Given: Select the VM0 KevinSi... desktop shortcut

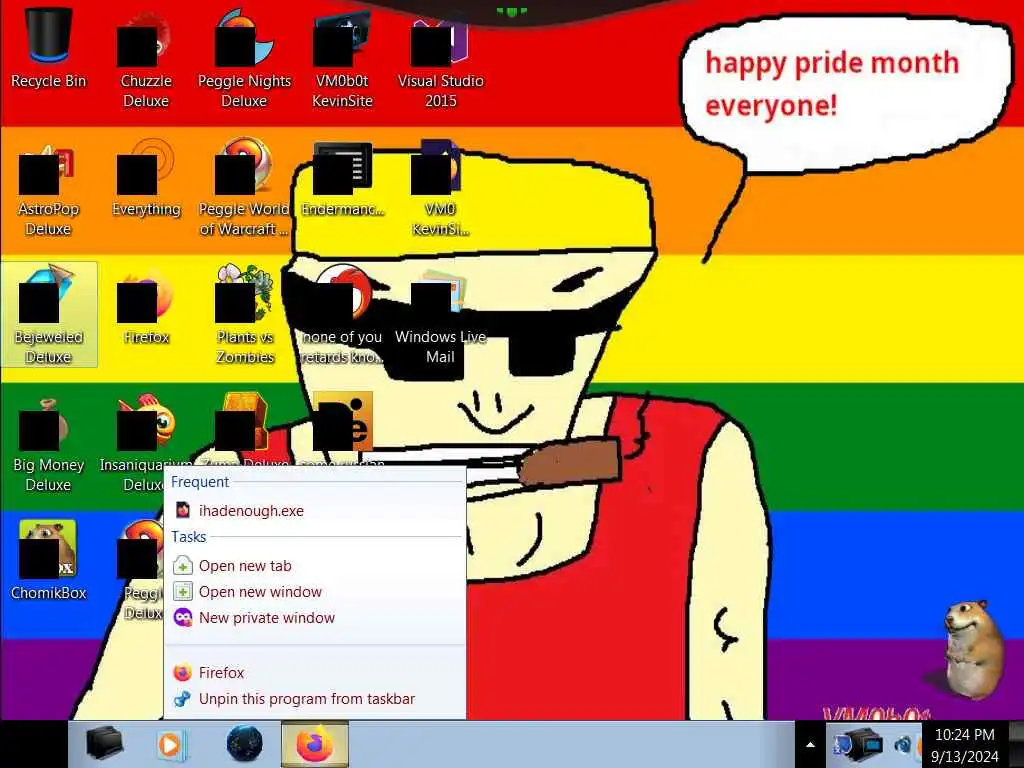Looking at the screenshot, I should [440, 188].
